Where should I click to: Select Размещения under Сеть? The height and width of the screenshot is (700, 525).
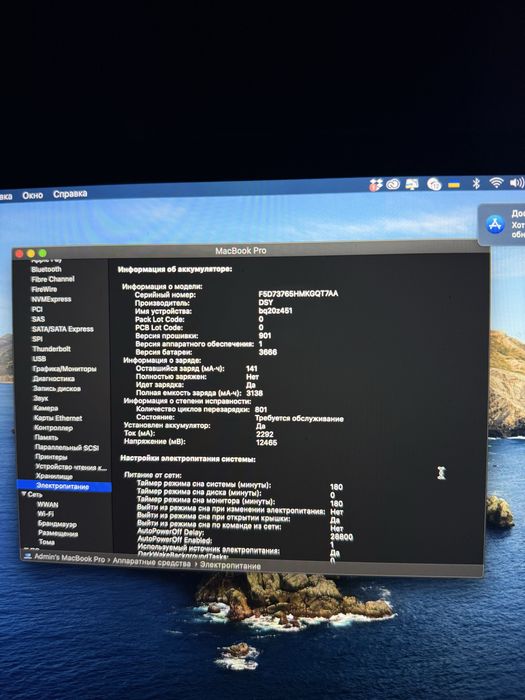pos(58,533)
